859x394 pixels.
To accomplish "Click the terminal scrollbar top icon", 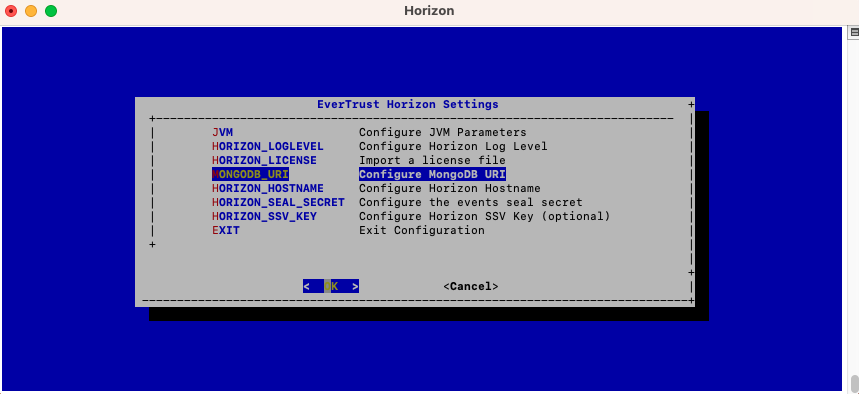I will point(854,32).
